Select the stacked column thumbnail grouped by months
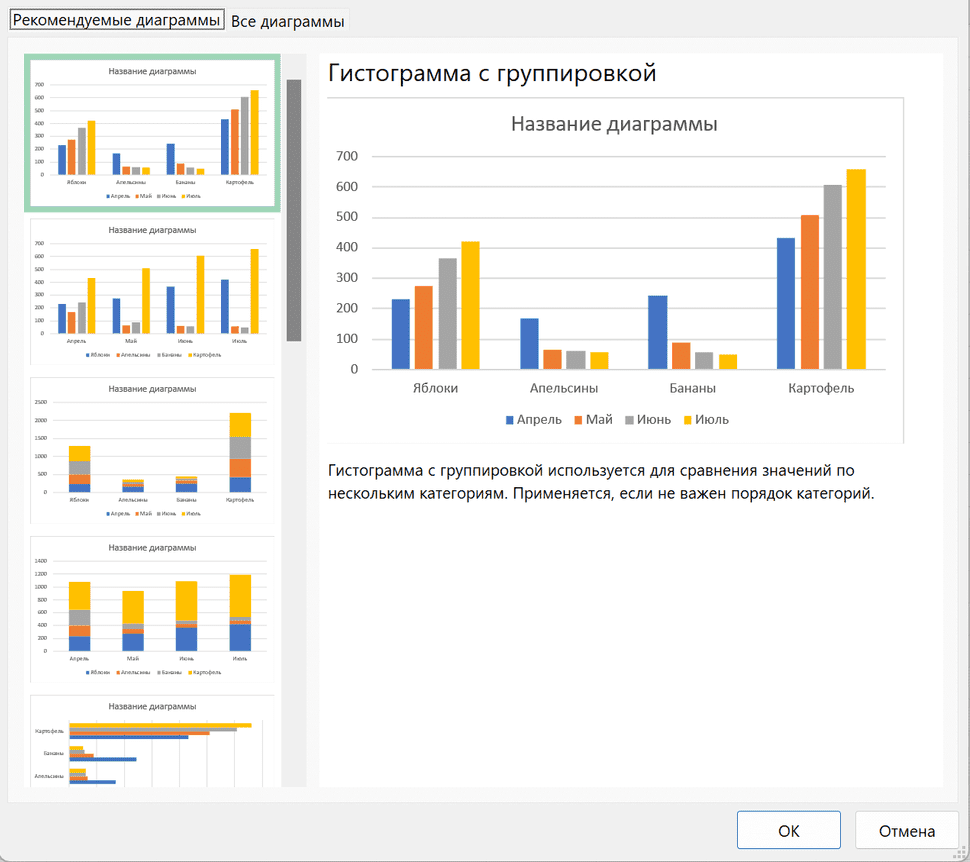 click(152, 610)
